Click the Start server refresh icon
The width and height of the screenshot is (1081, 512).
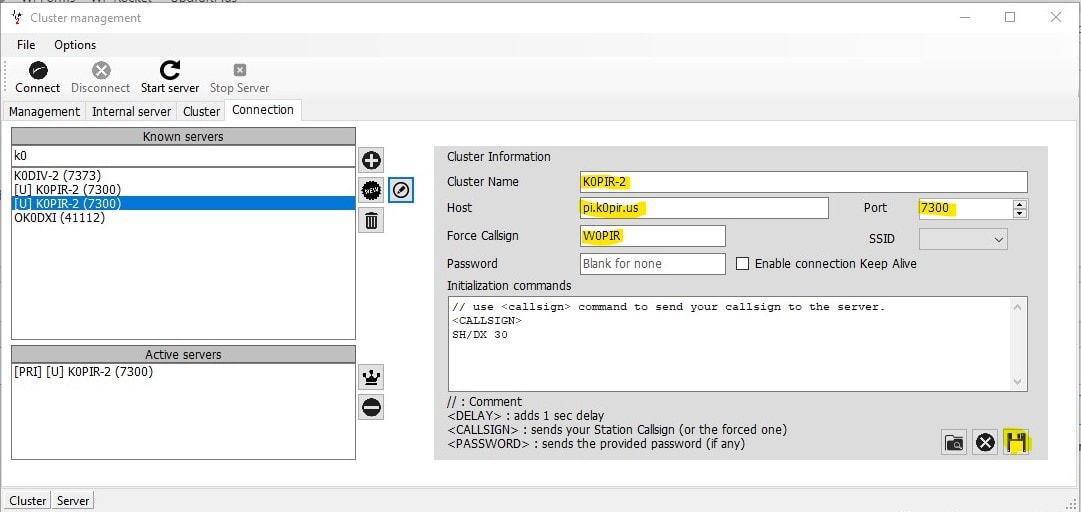[x=170, y=71]
